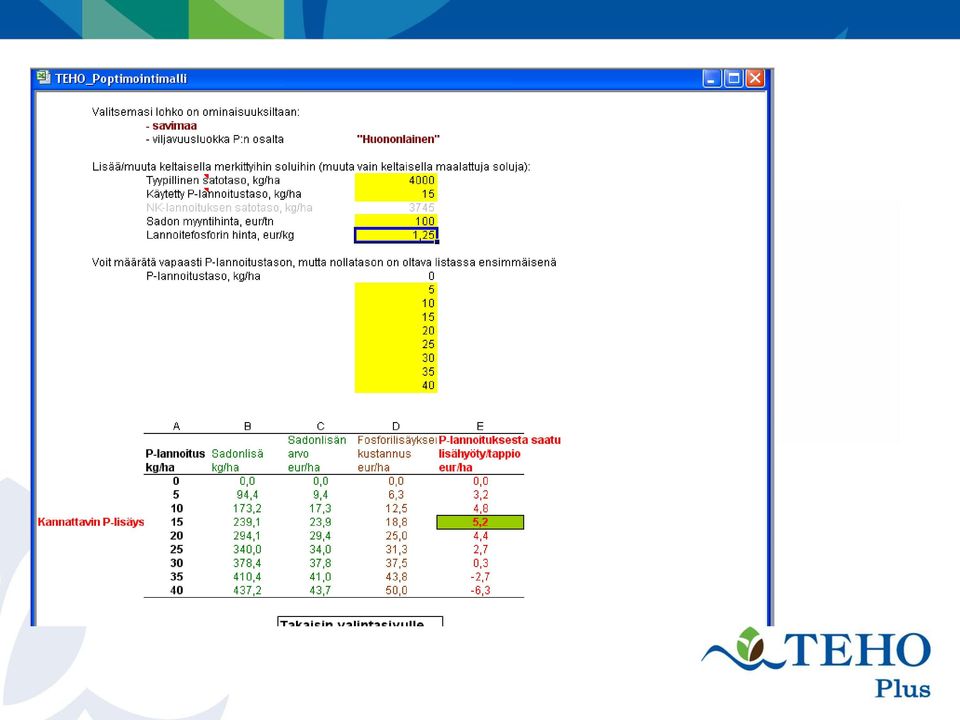Maximize the TEHO_Poptimointimalli window

coord(733,78)
